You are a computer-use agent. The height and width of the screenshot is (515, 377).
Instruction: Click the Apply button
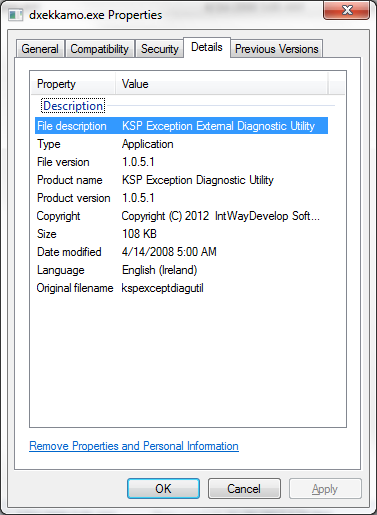click(325, 489)
